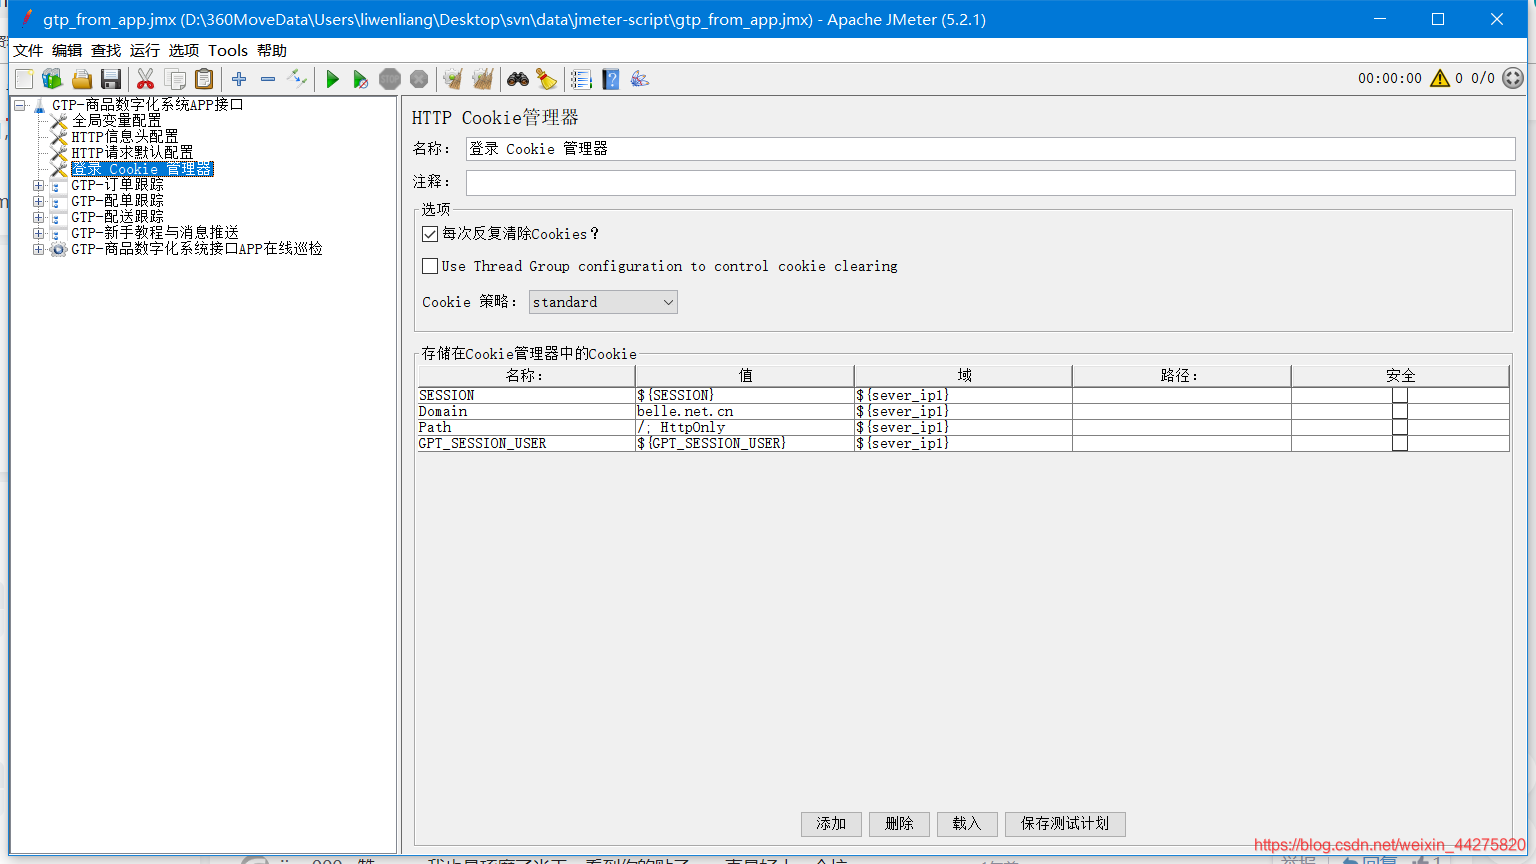Collapse the GTP-商品数字化系统APP接口 root node

click(x=20, y=105)
